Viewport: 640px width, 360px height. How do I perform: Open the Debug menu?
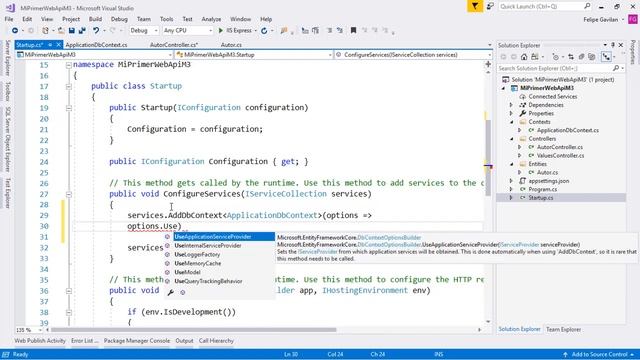click(x=119, y=19)
